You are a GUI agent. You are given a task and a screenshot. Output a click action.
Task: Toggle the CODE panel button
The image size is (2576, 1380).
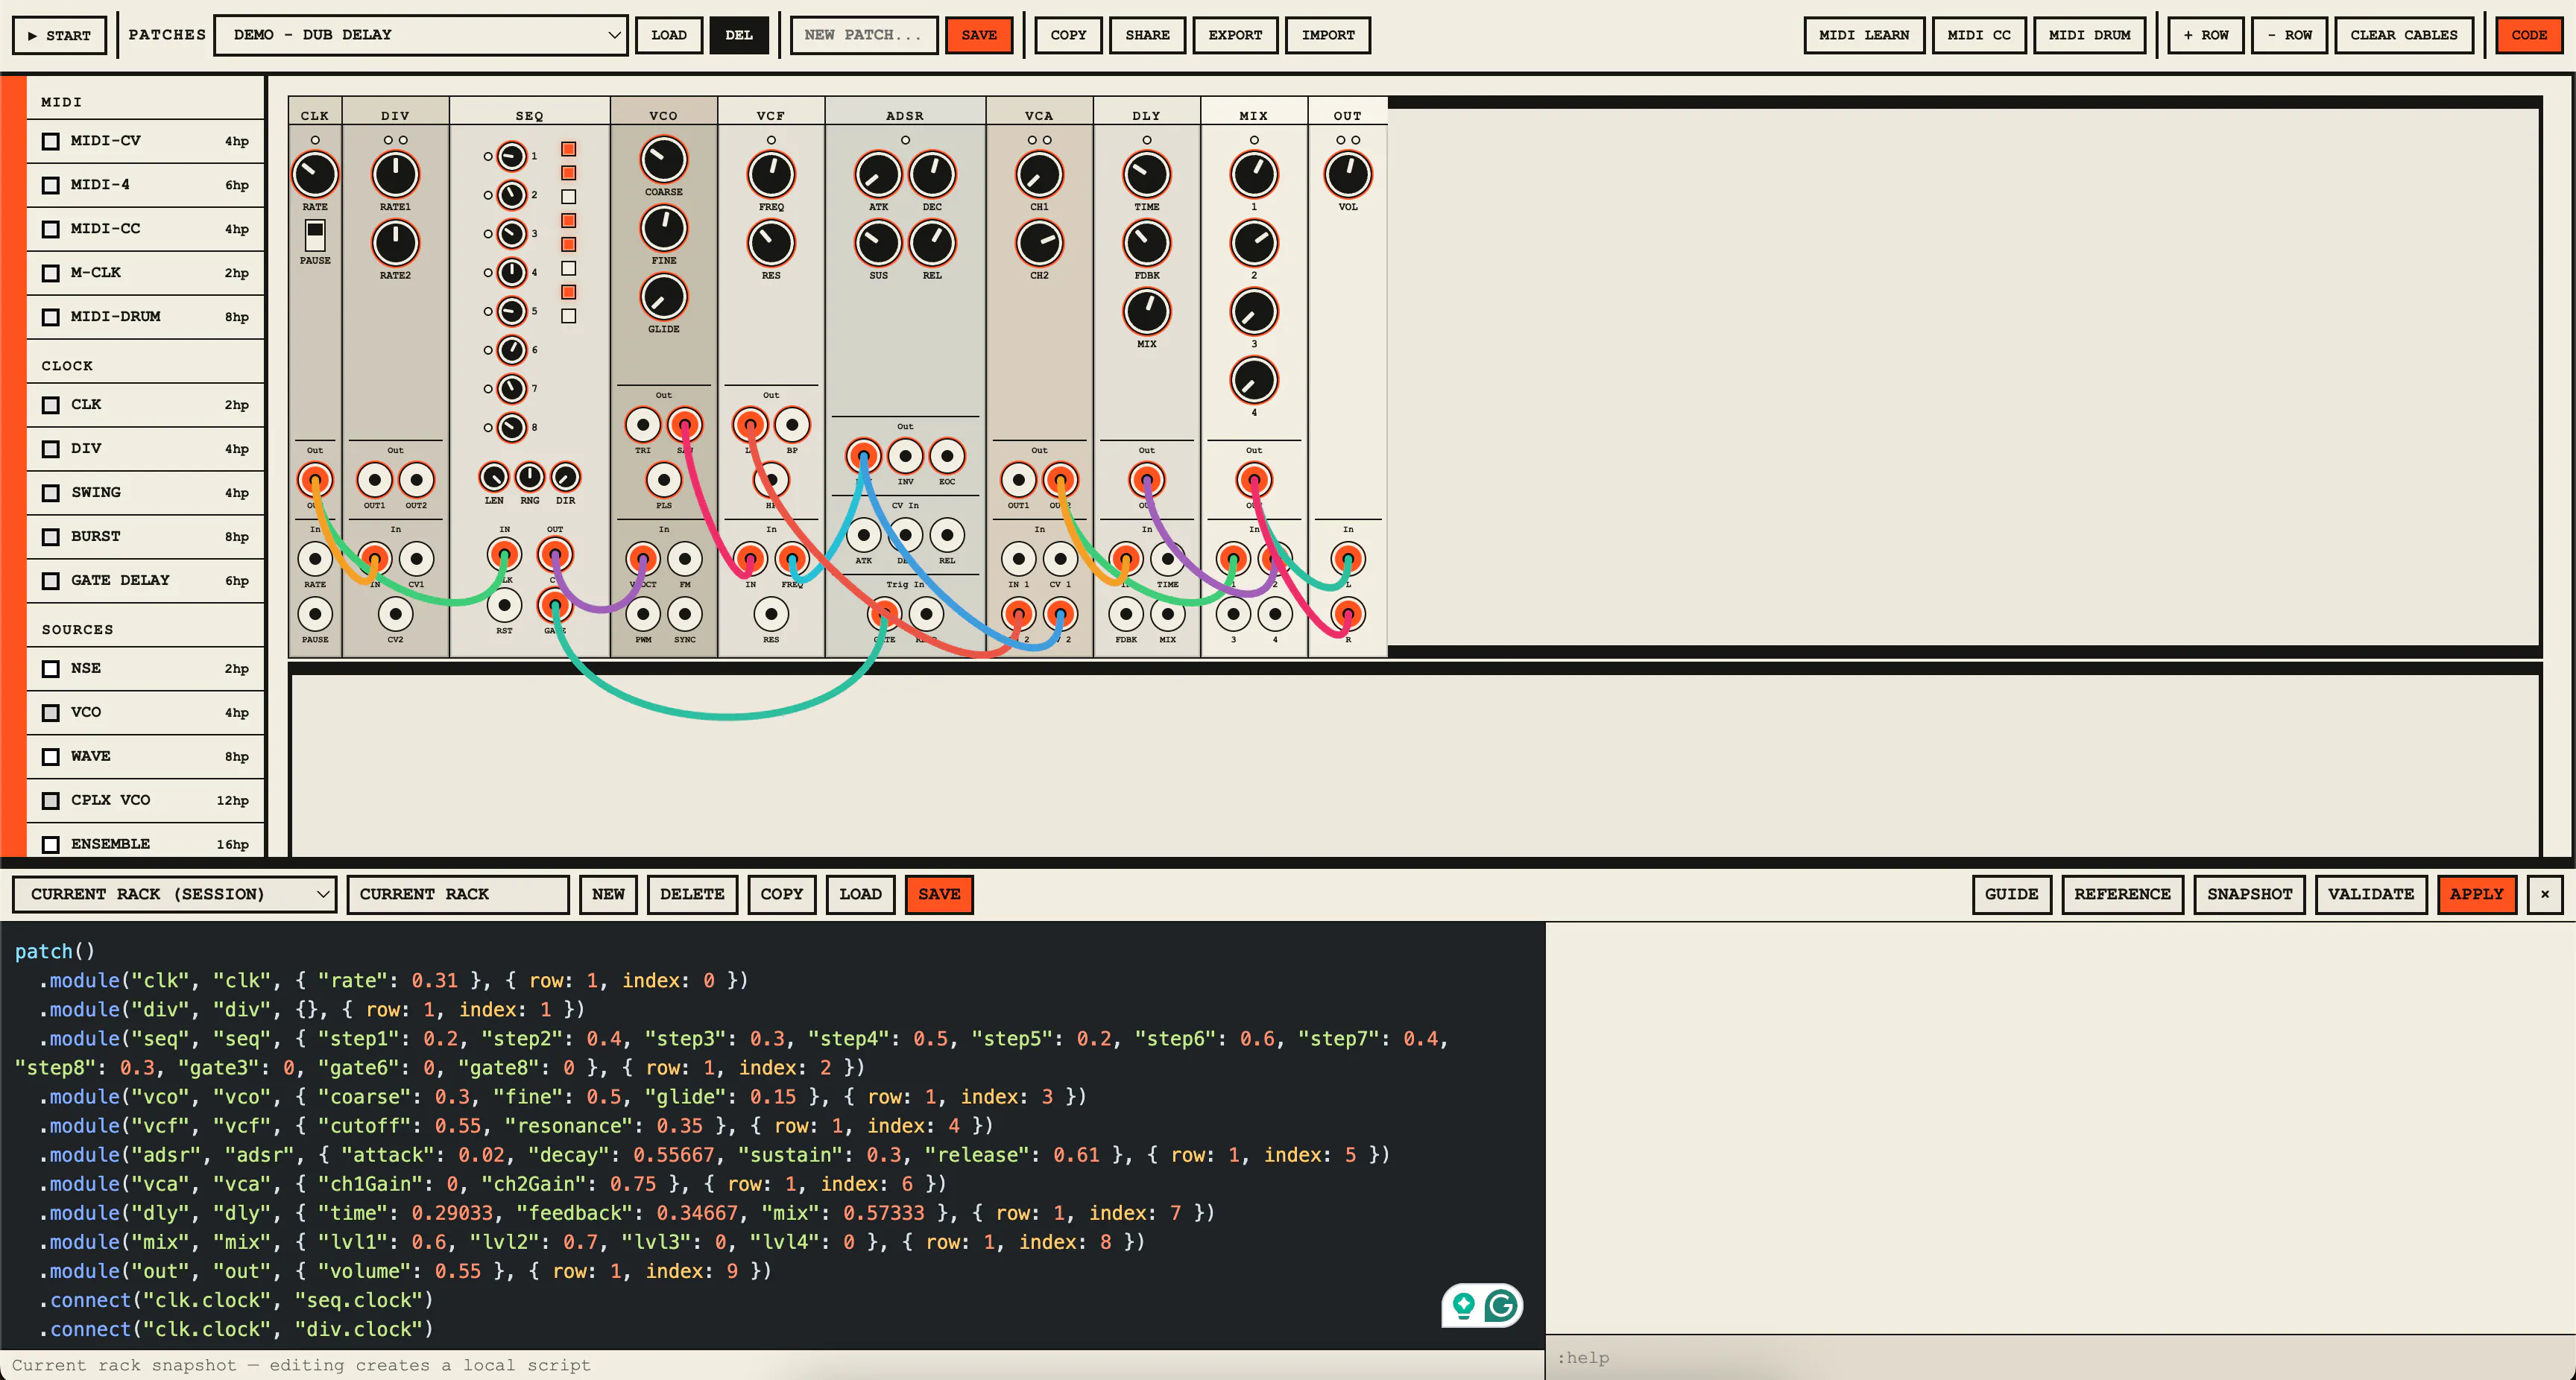[x=2529, y=35]
